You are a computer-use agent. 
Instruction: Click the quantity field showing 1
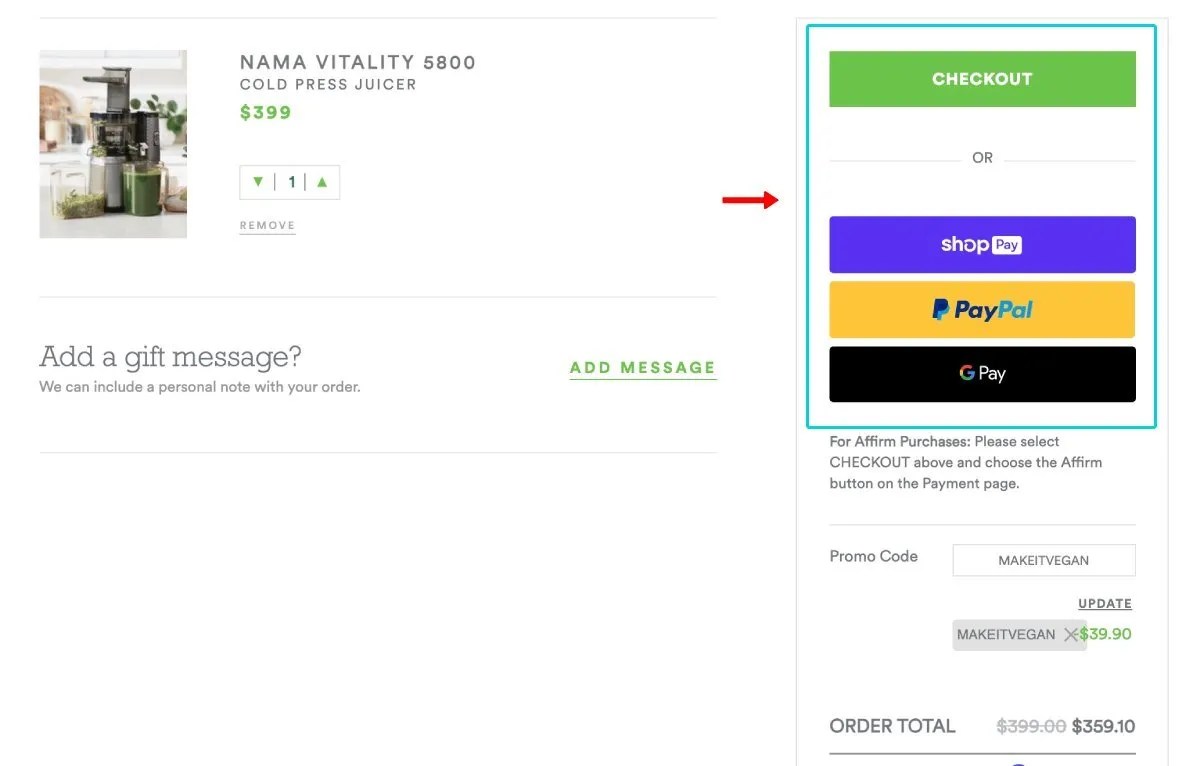point(291,181)
